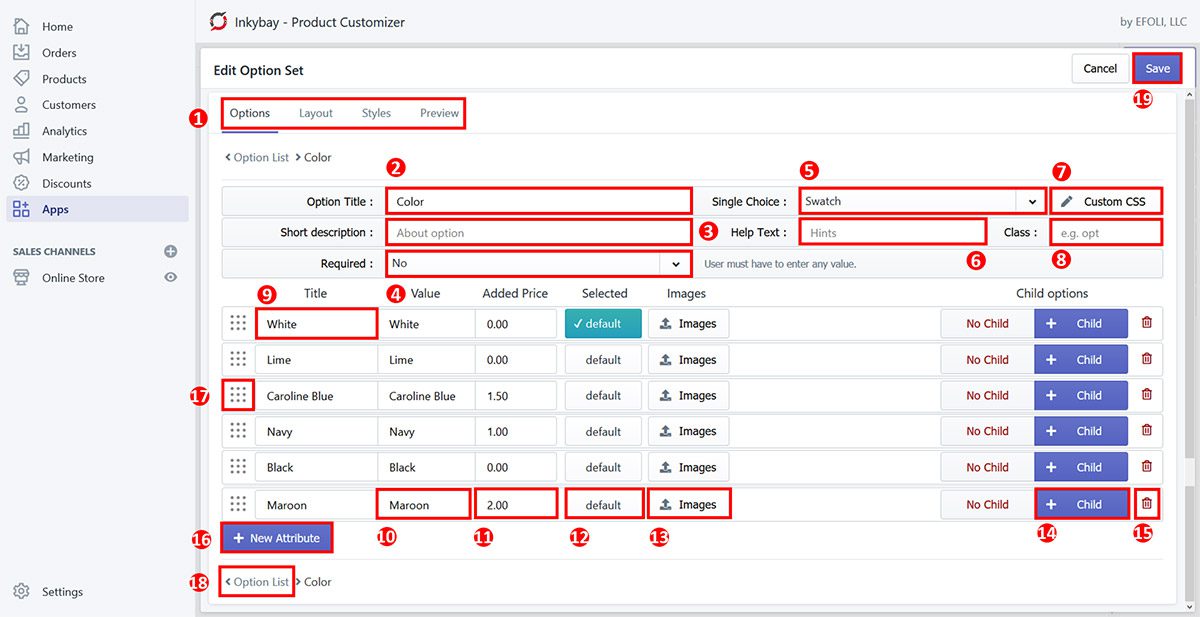Click the Caroline Blue drag handle

point(238,395)
